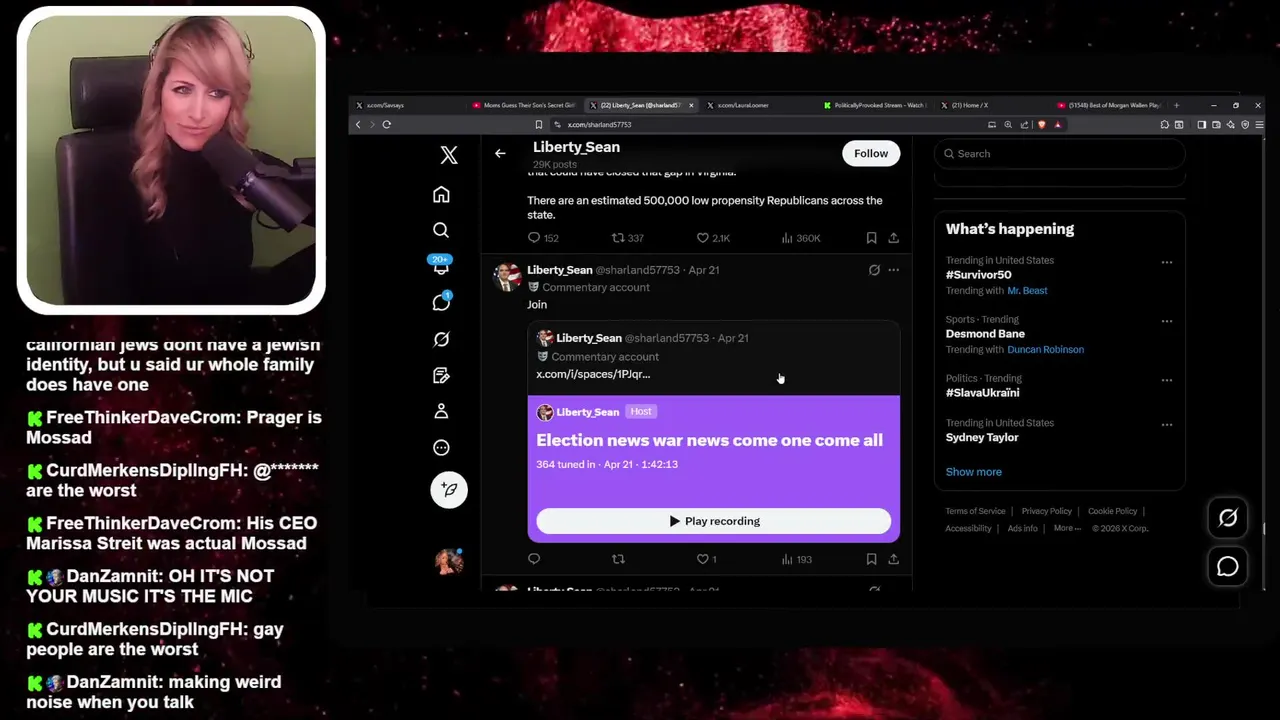Open Chat messages icon in sidebar
Viewport: 1280px width, 720px height.
coord(441,302)
